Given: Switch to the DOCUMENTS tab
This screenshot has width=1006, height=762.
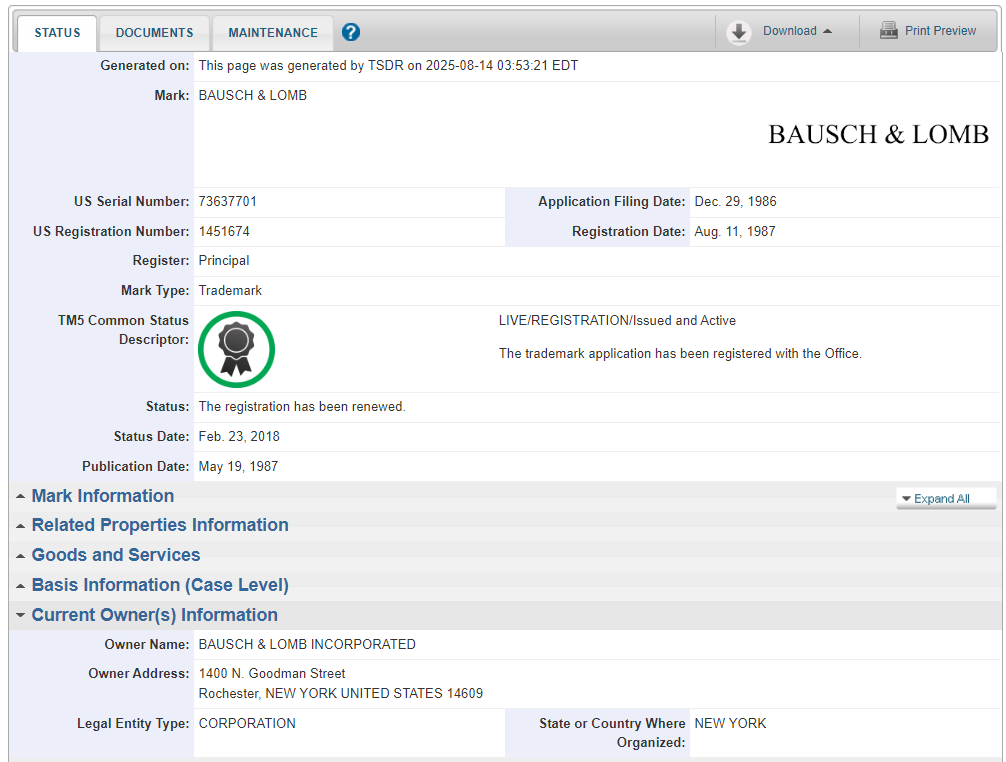Looking at the screenshot, I should tap(154, 33).
